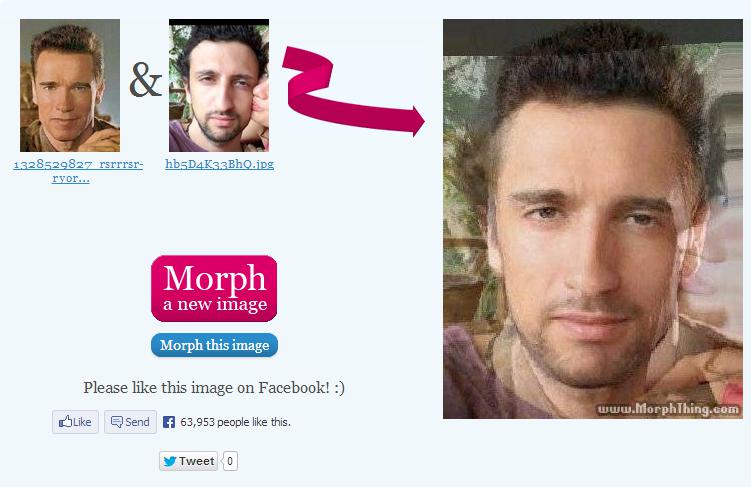Open the hb5D4K33BhQ.jpg file link

[x=219, y=164]
